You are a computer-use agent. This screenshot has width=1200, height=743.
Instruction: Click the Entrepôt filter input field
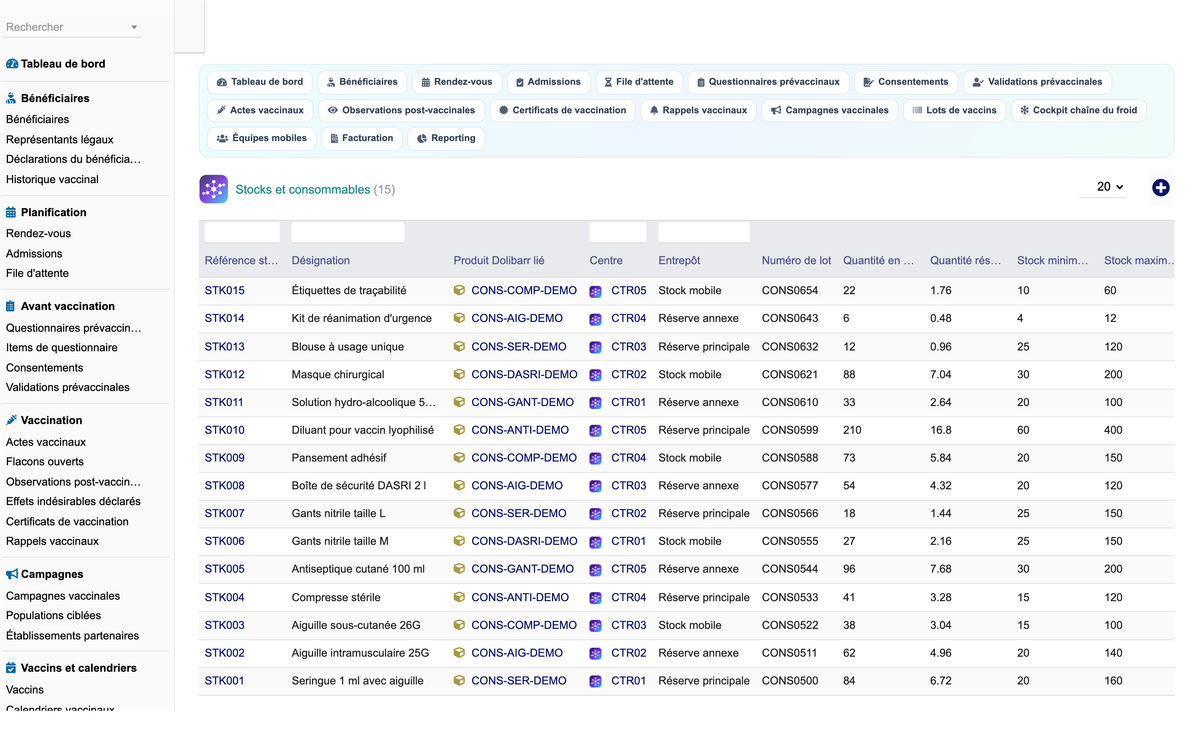point(704,232)
